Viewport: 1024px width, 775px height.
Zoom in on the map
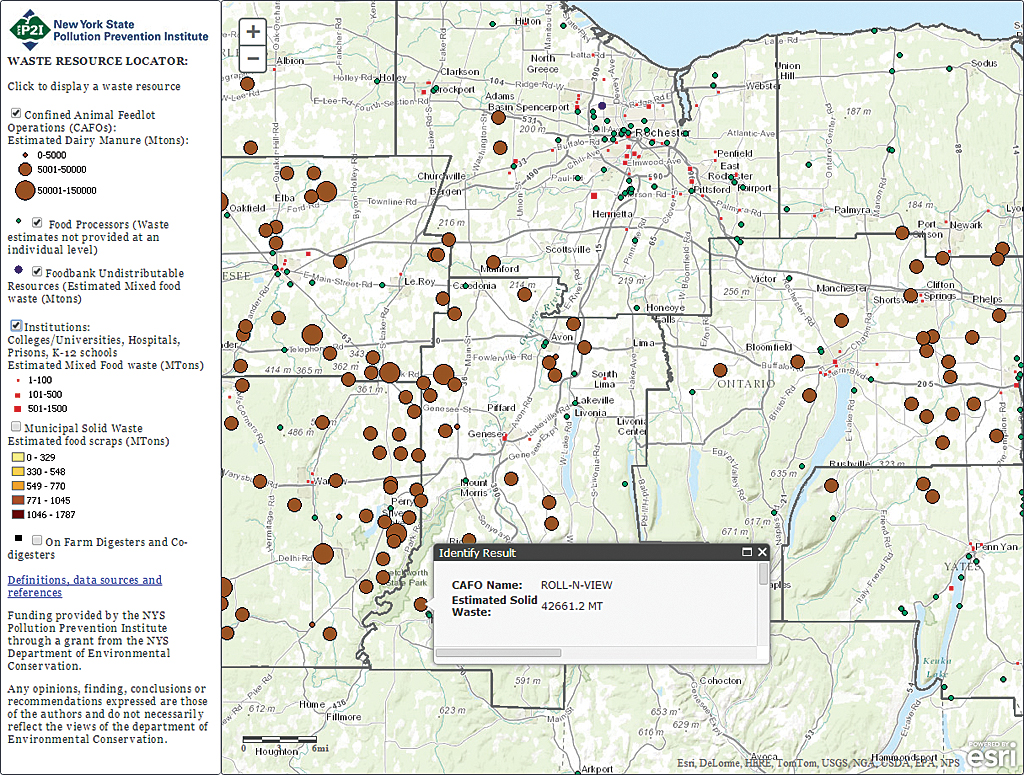pos(253,31)
